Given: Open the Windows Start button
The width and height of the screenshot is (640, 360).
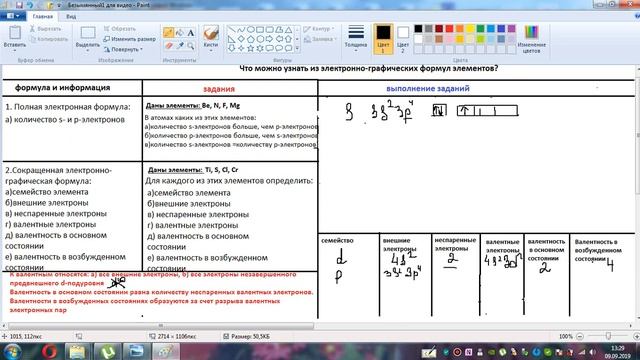Looking at the screenshot, I should coord(12,351).
